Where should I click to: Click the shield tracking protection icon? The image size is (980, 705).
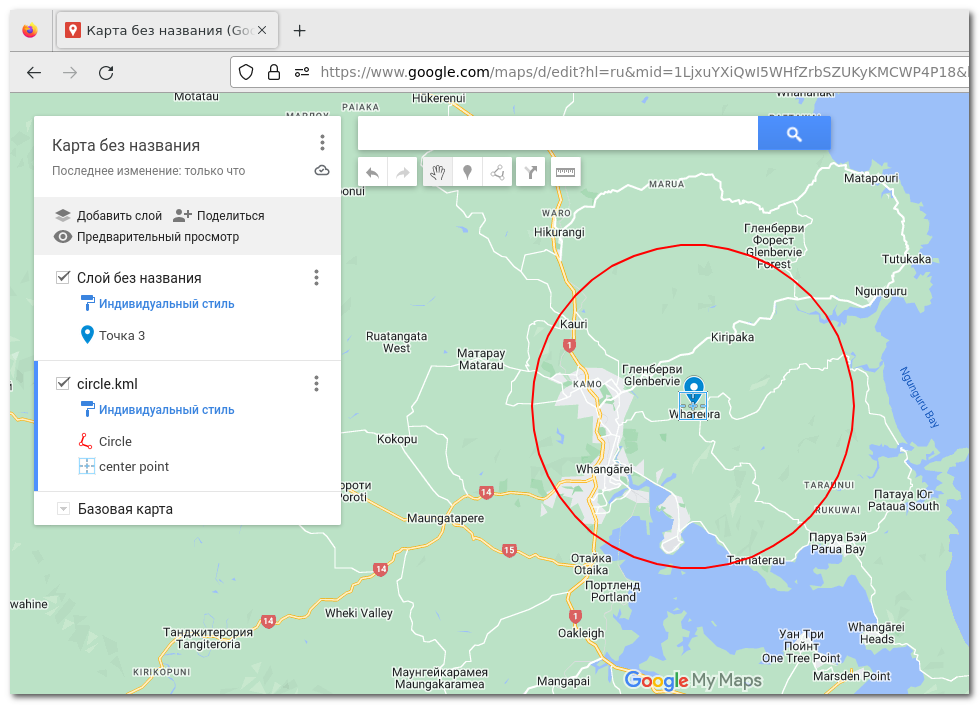pyautogui.click(x=246, y=72)
